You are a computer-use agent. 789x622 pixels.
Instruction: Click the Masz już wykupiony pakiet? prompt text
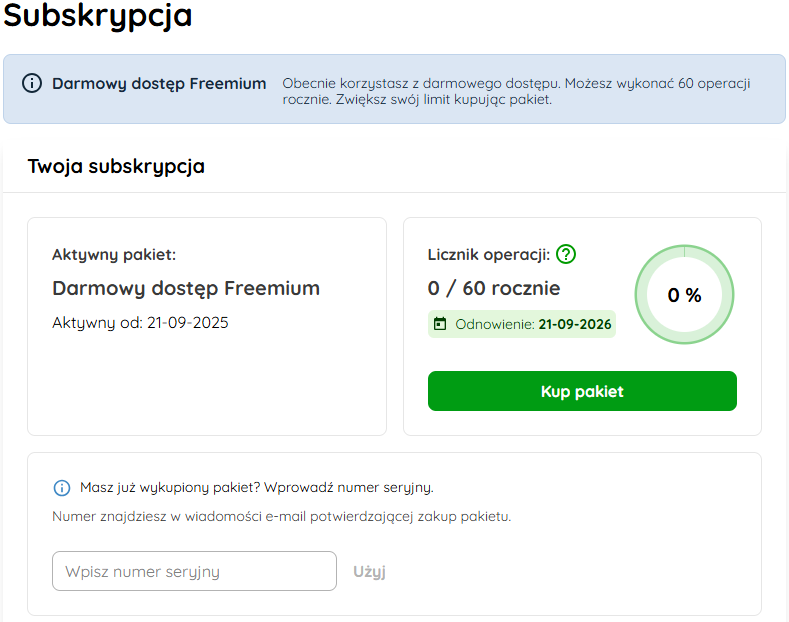(x=170, y=488)
